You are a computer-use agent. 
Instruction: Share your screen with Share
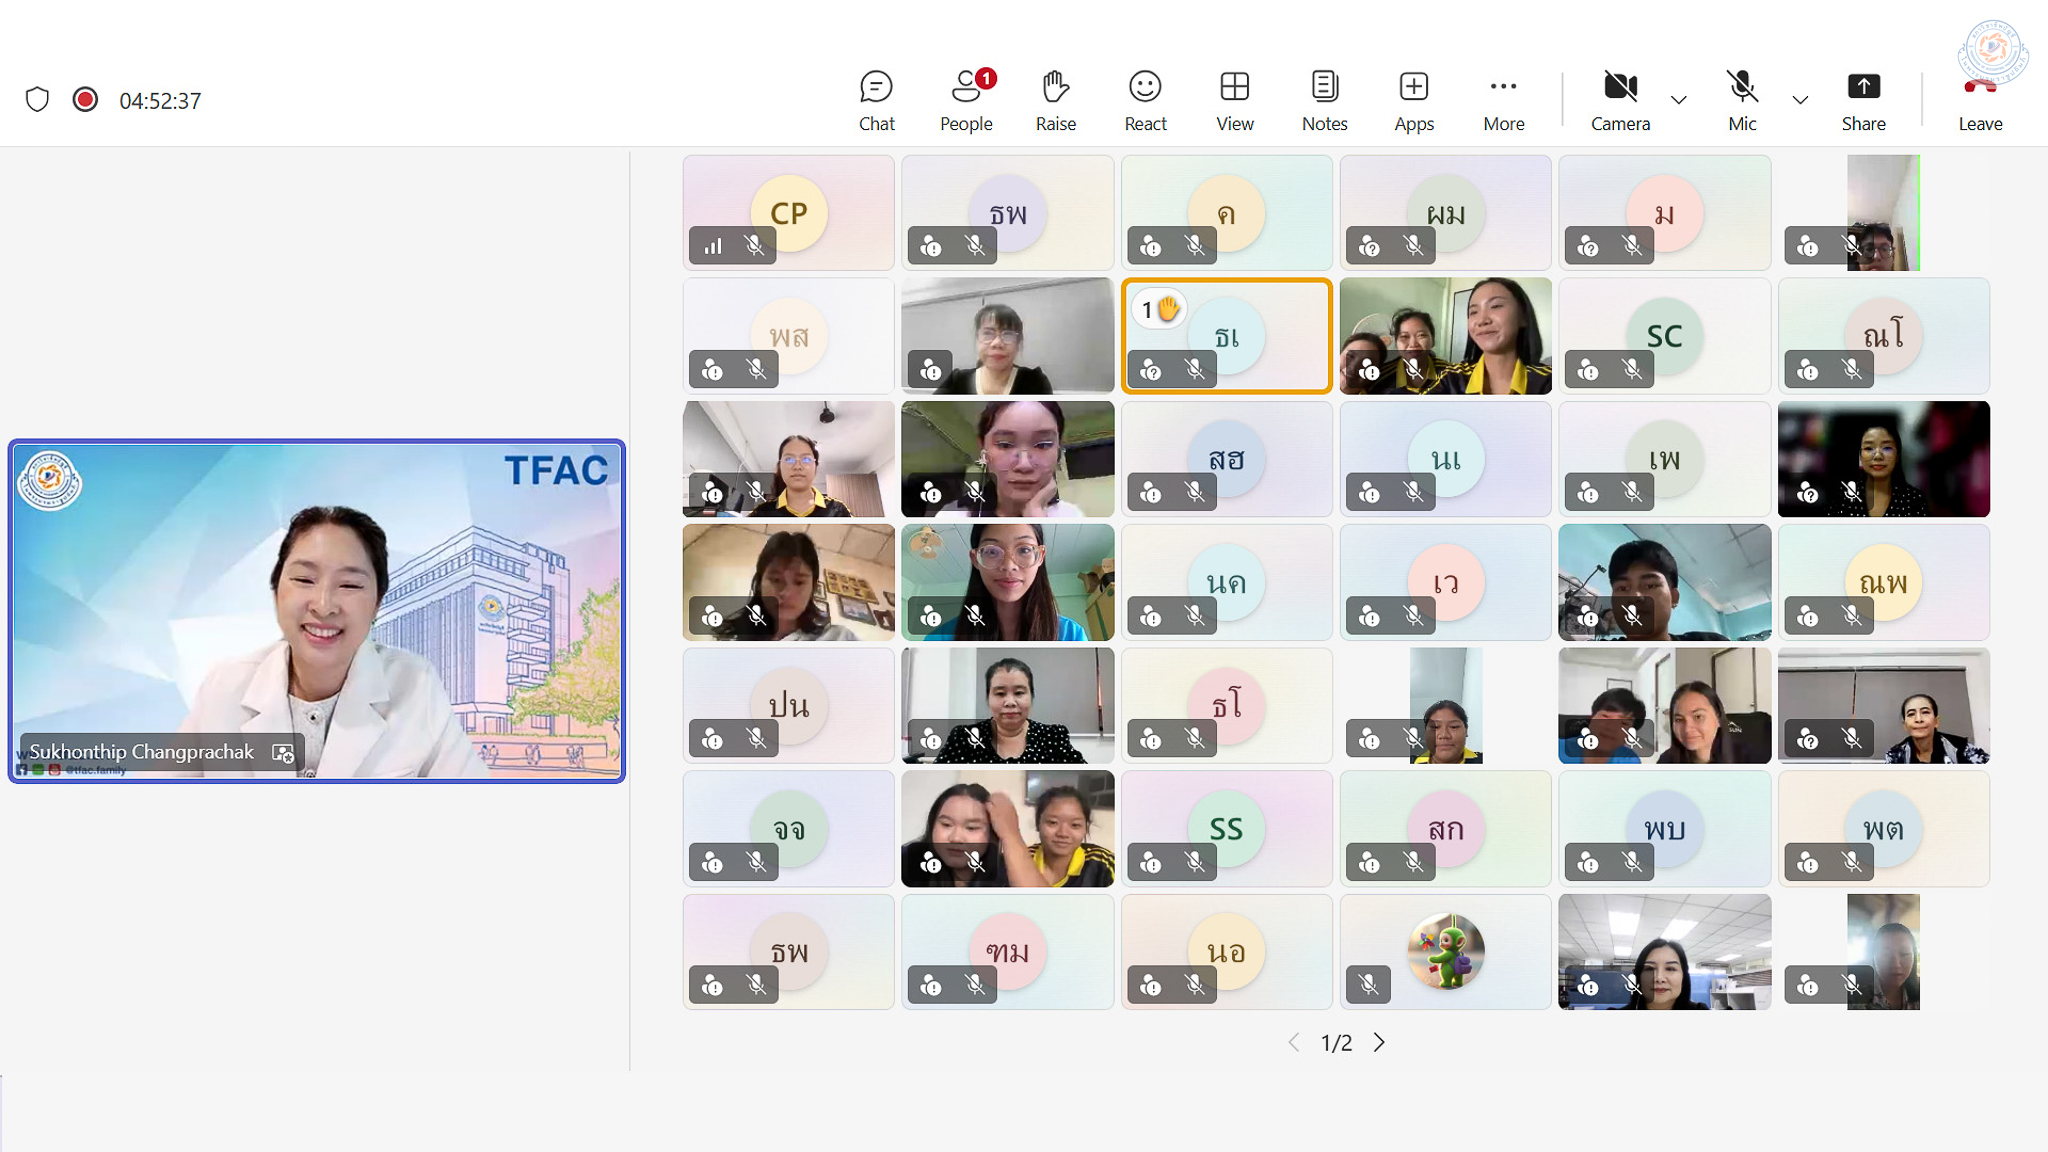point(1863,101)
